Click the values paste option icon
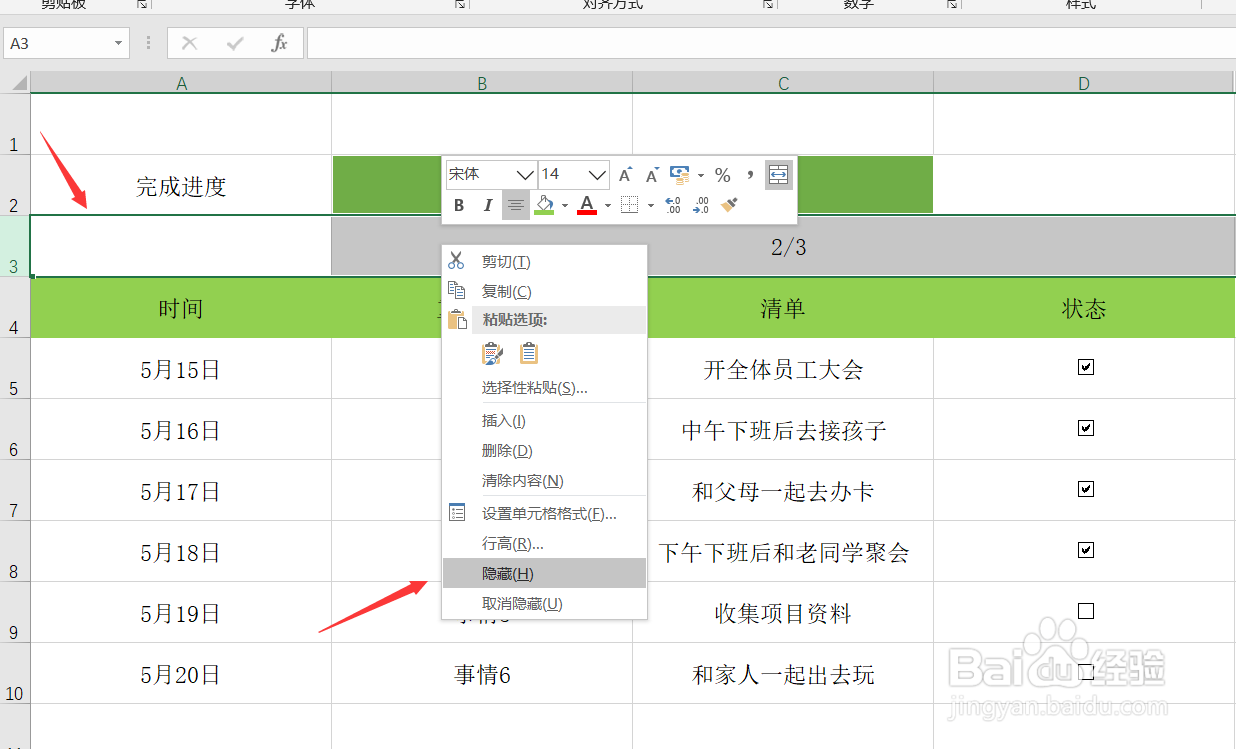1236x749 pixels. [528, 352]
